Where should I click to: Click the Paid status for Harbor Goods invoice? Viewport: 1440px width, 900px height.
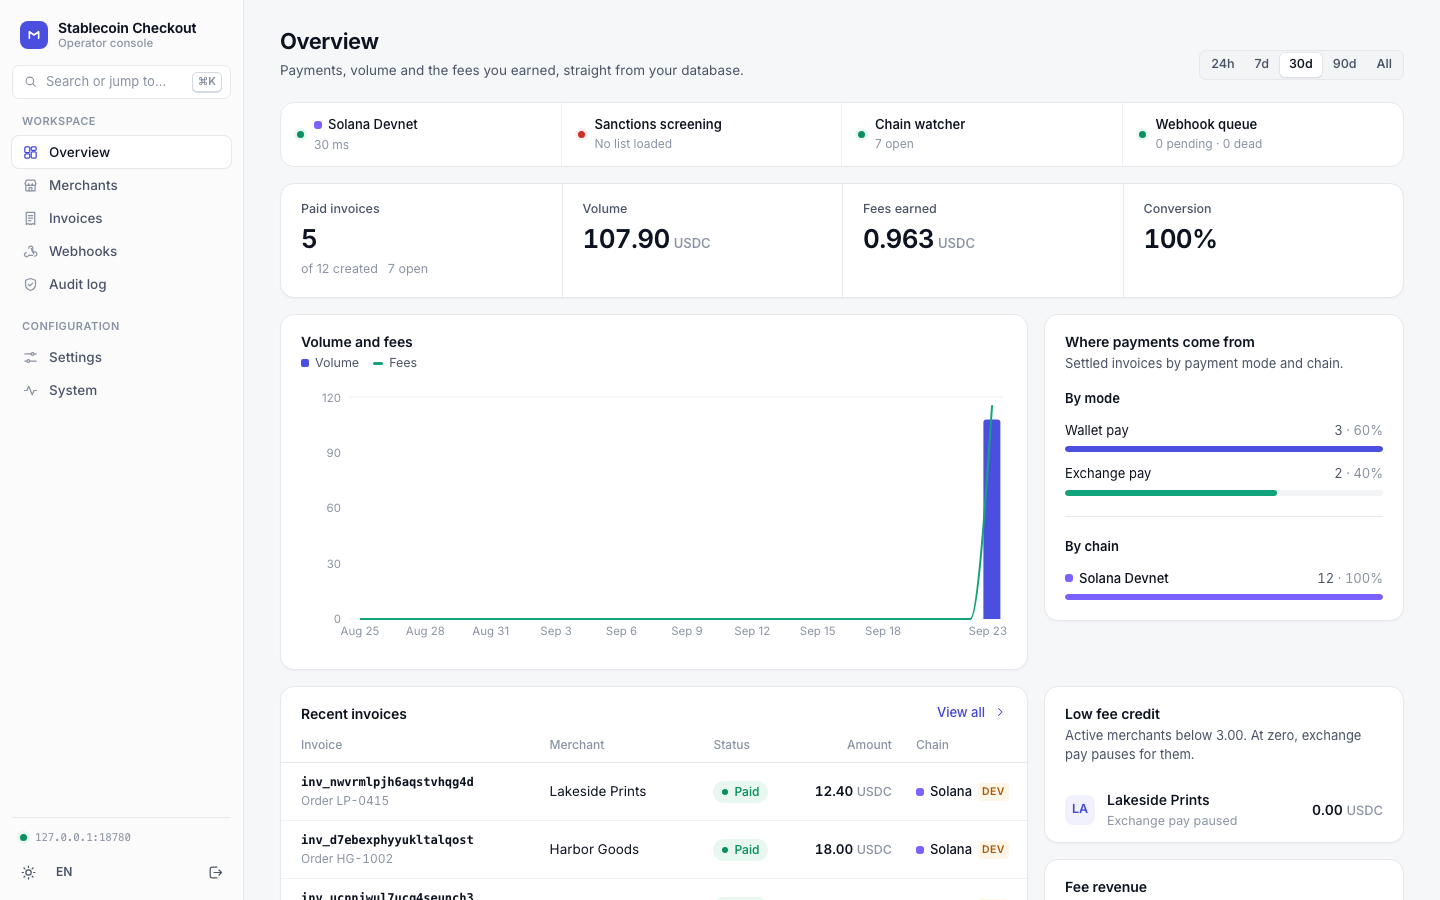click(x=740, y=850)
